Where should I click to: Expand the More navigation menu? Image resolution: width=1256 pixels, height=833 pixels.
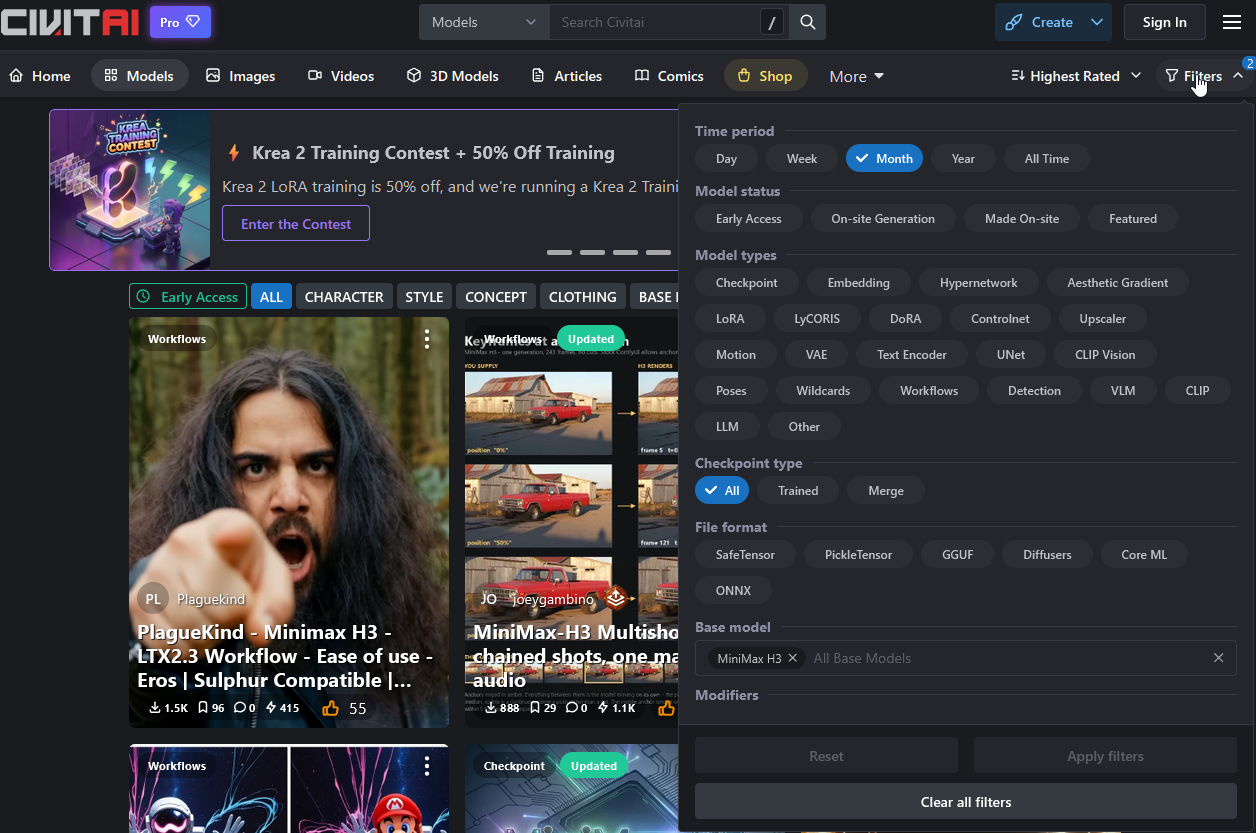857,76
